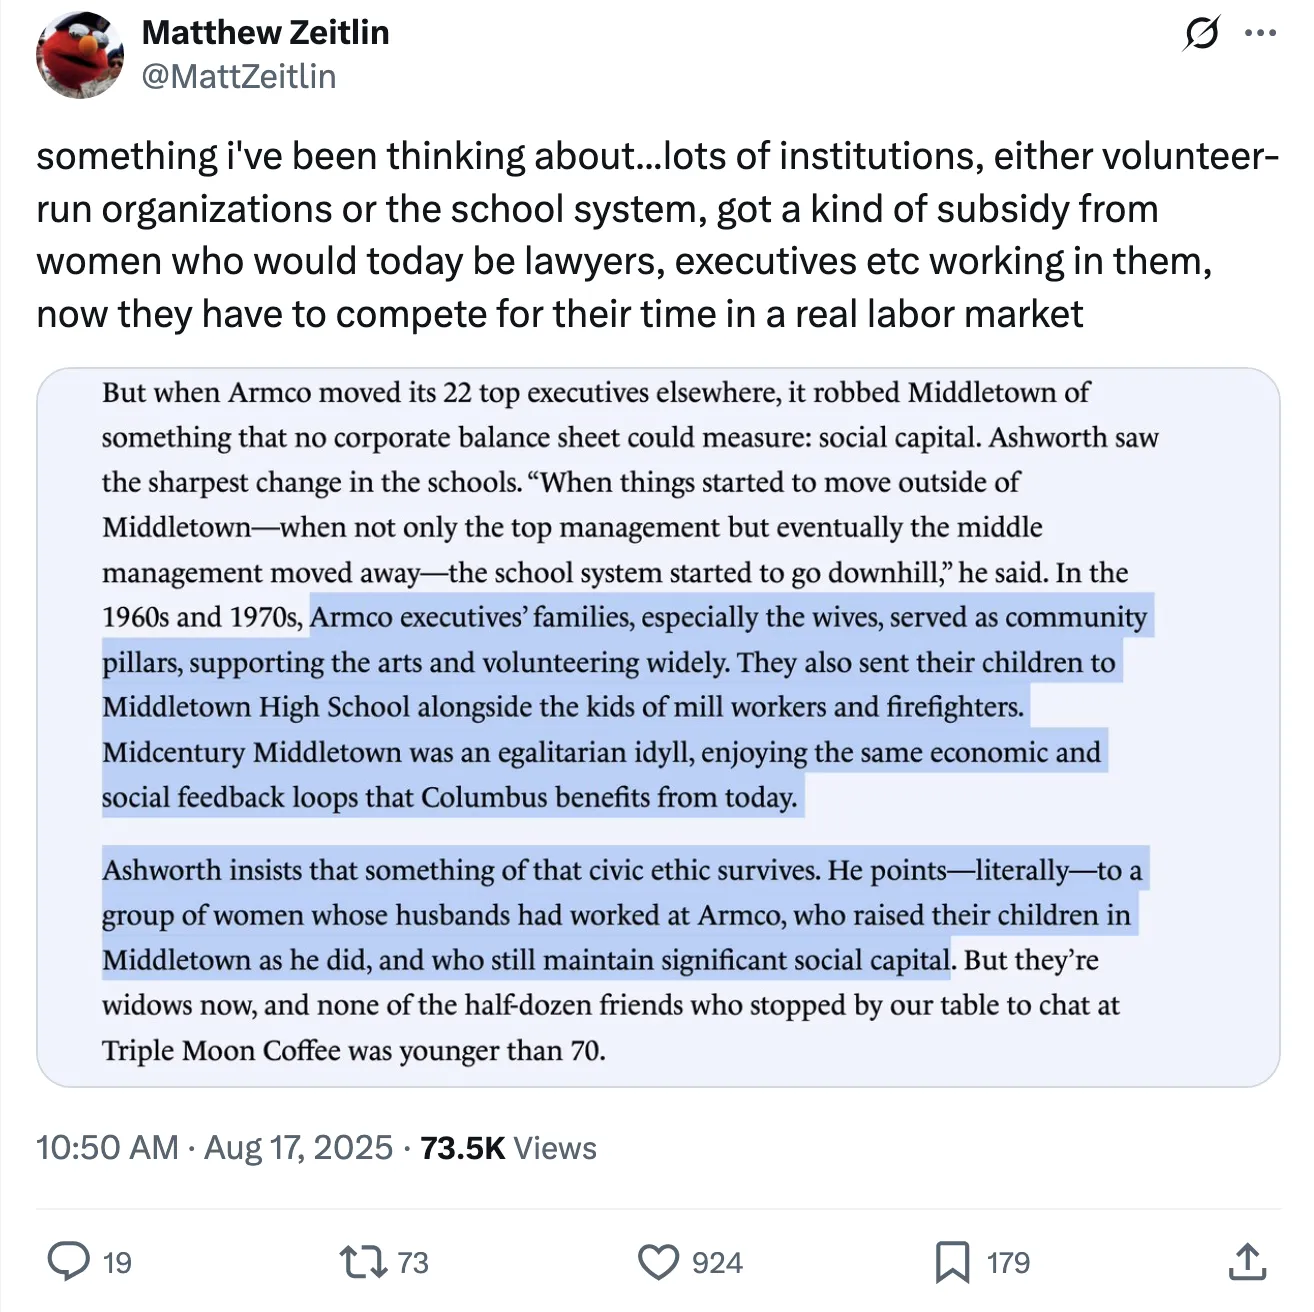This screenshot has height=1312, width=1314.
Task: Open Matthew Zeitlin's profile avatar
Action: (x=80, y=55)
